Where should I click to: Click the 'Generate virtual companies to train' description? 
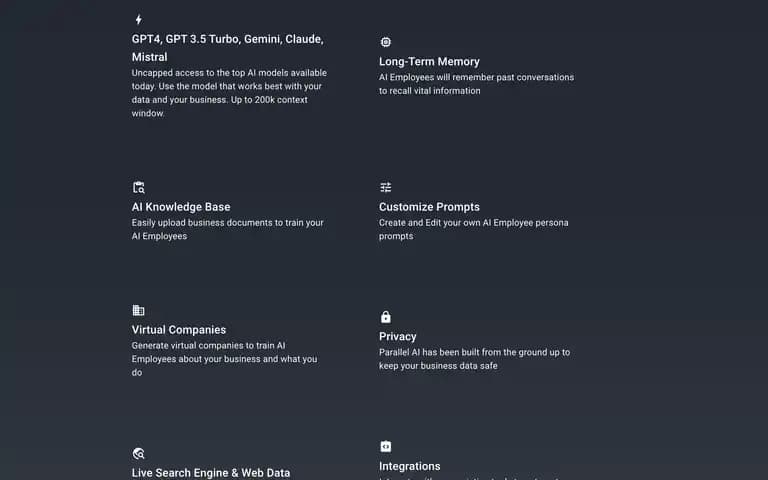pyautogui.click(x=224, y=359)
